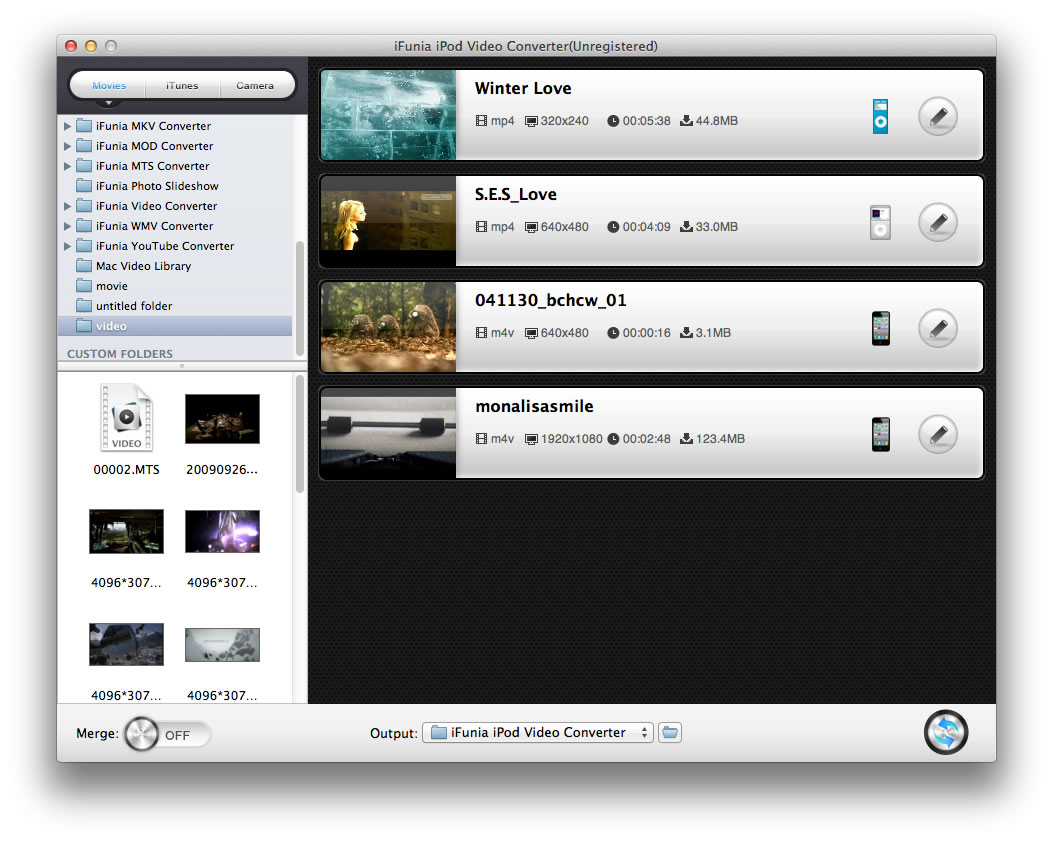1053x841 pixels.
Task: Select iFunia MOD Converter label
Action: tap(154, 146)
